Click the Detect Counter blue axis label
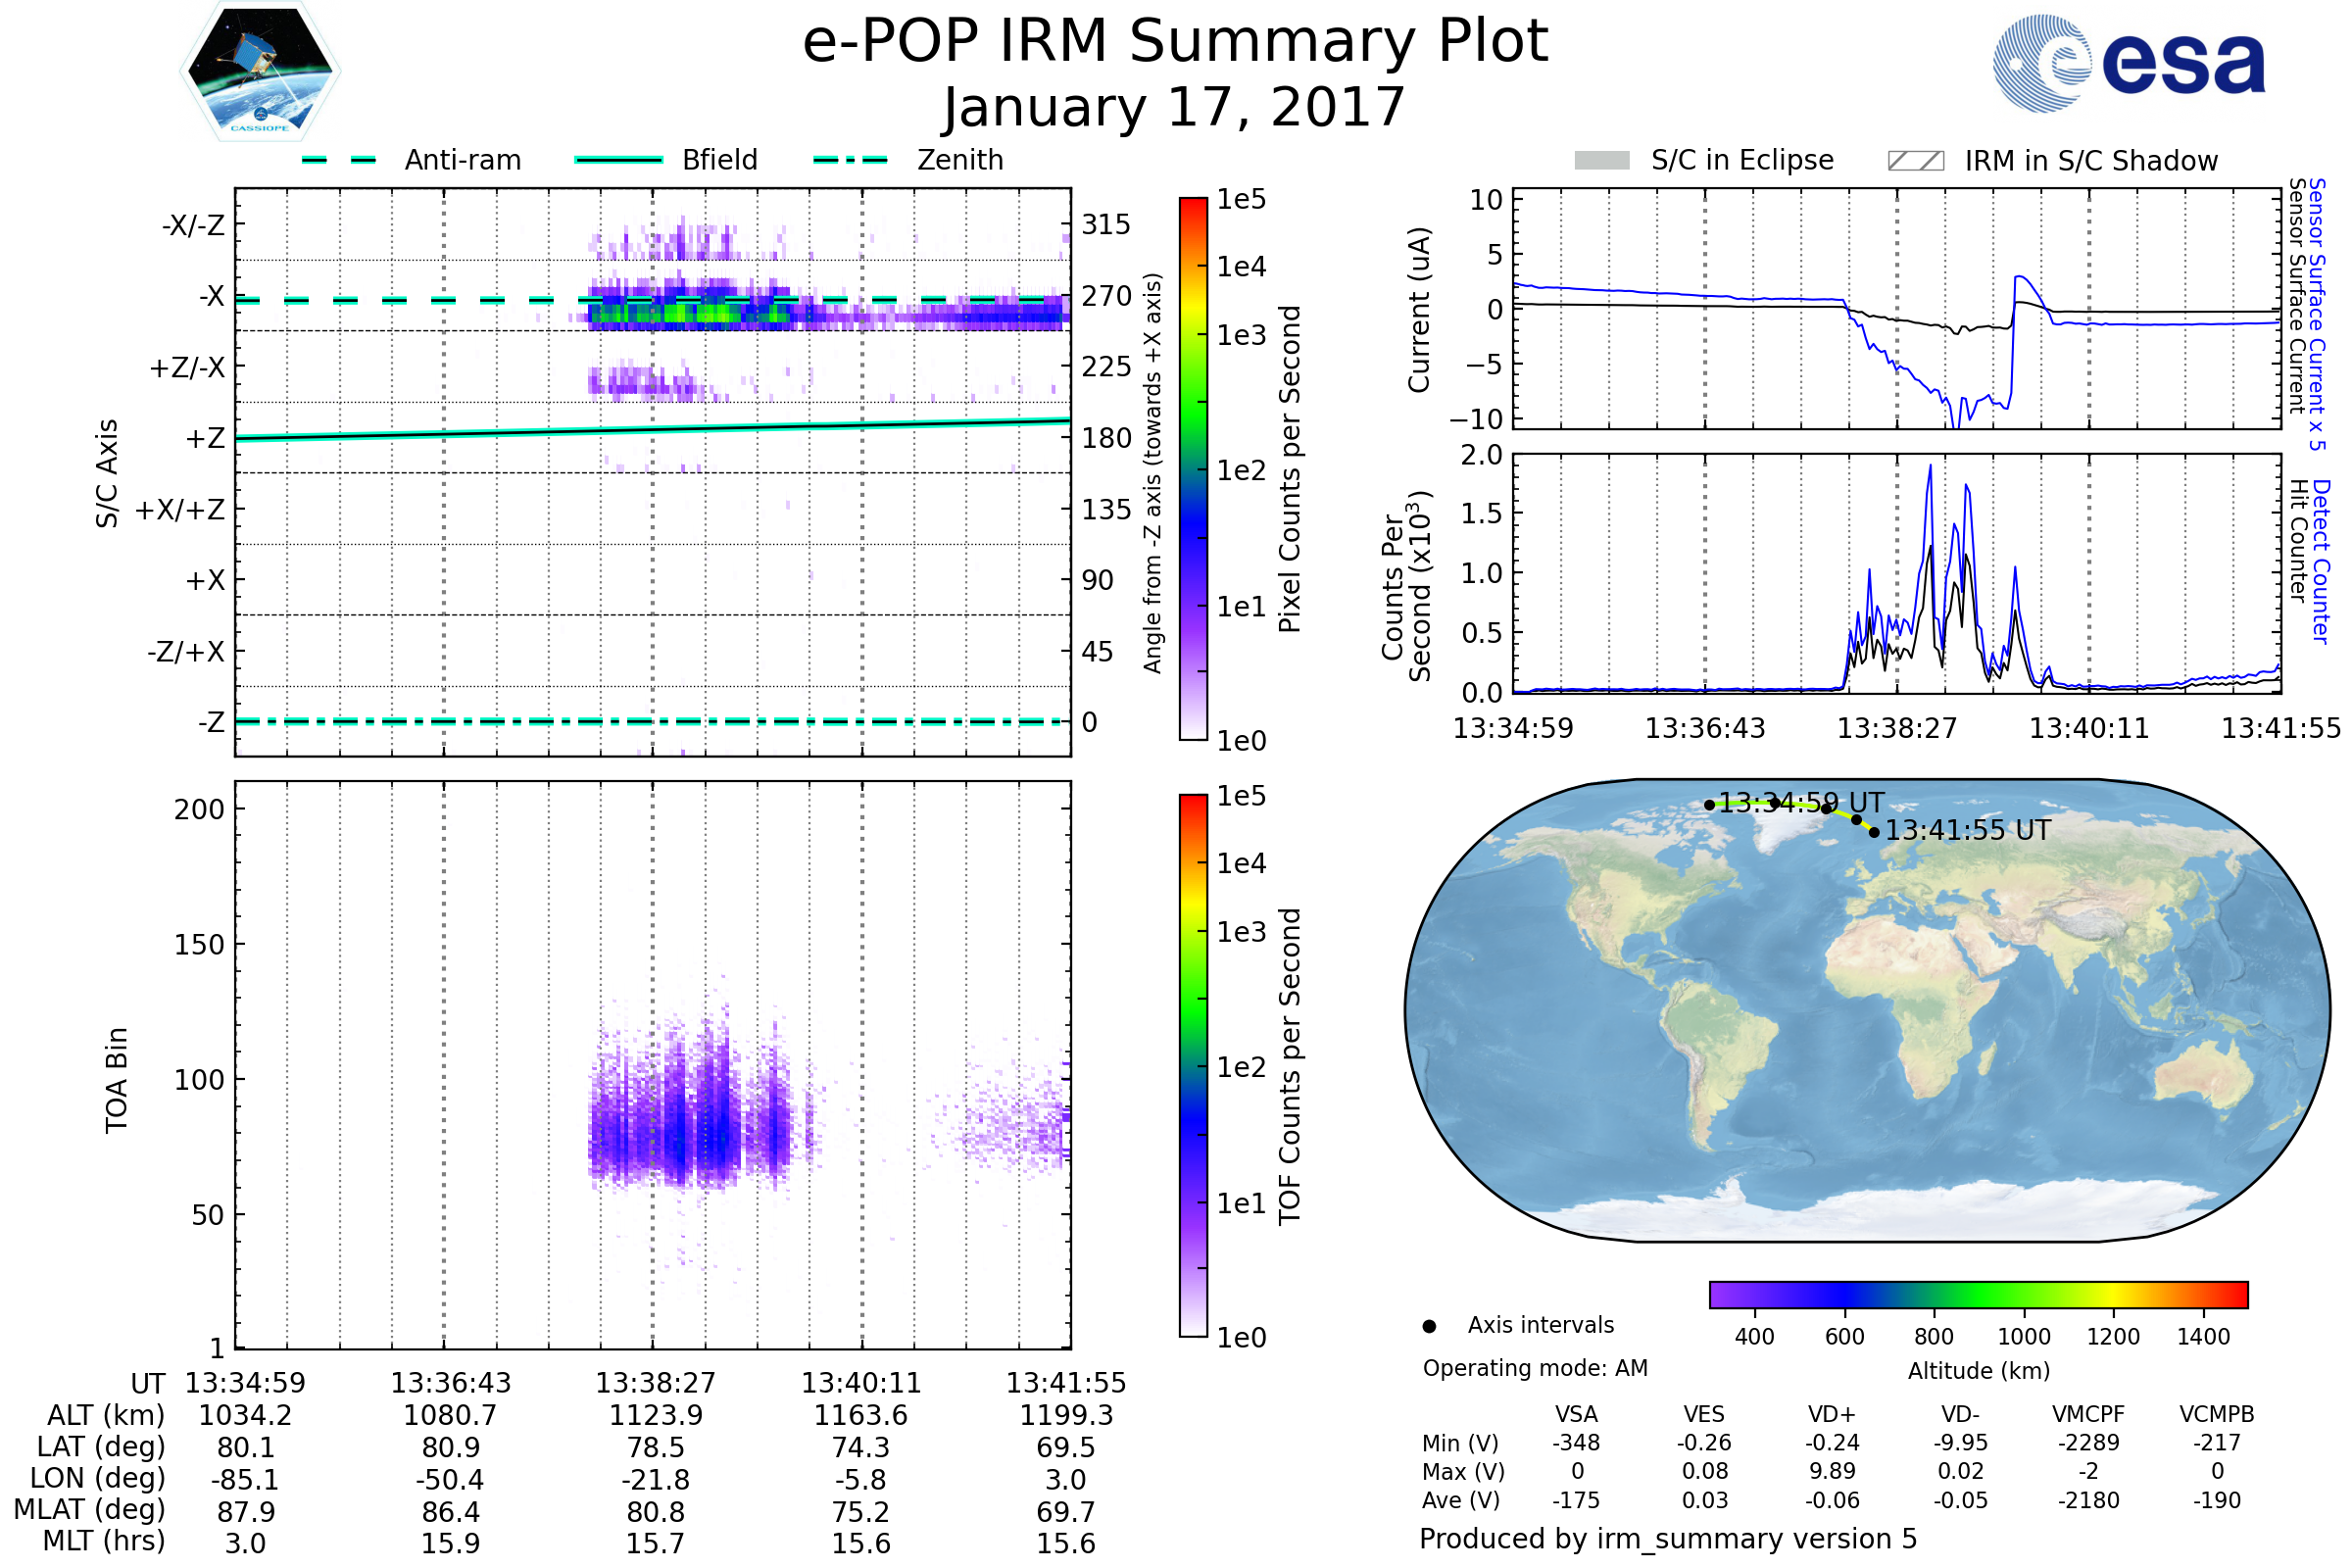The height and width of the screenshot is (1568, 2352). (2320, 562)
